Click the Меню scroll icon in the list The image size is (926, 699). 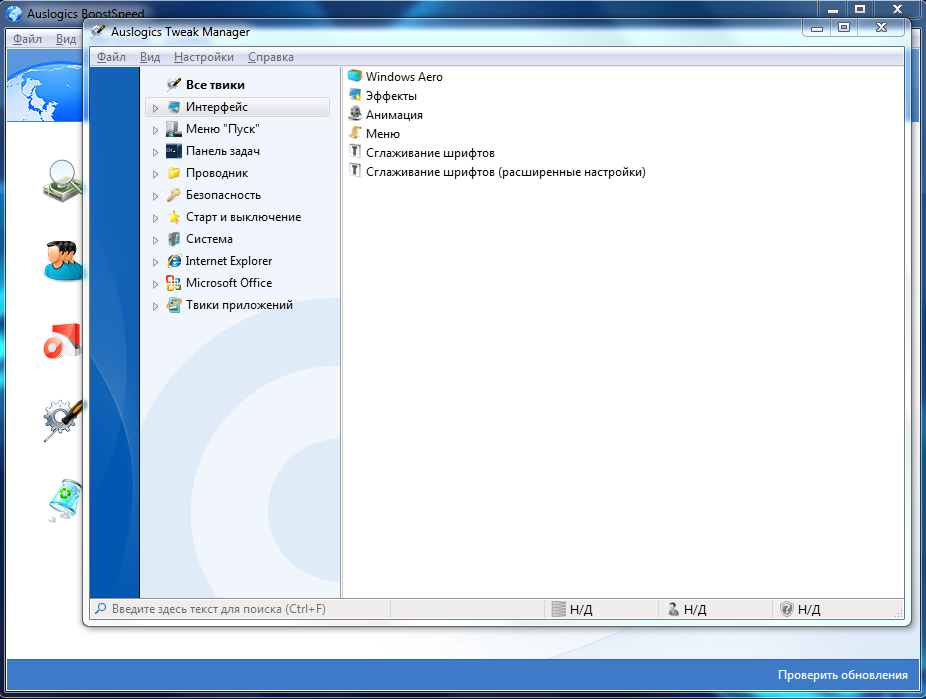[x=354, y=133]
